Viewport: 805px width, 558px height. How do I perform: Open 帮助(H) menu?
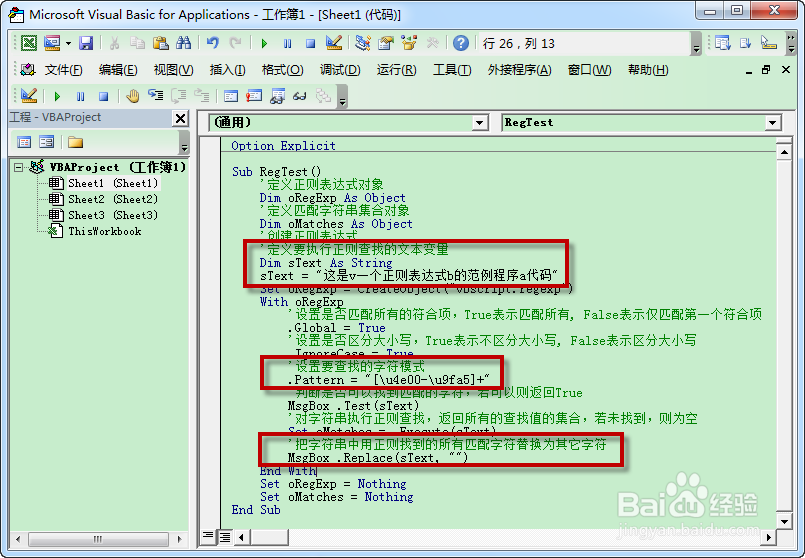pyautogui.click(x=648, y=70)
